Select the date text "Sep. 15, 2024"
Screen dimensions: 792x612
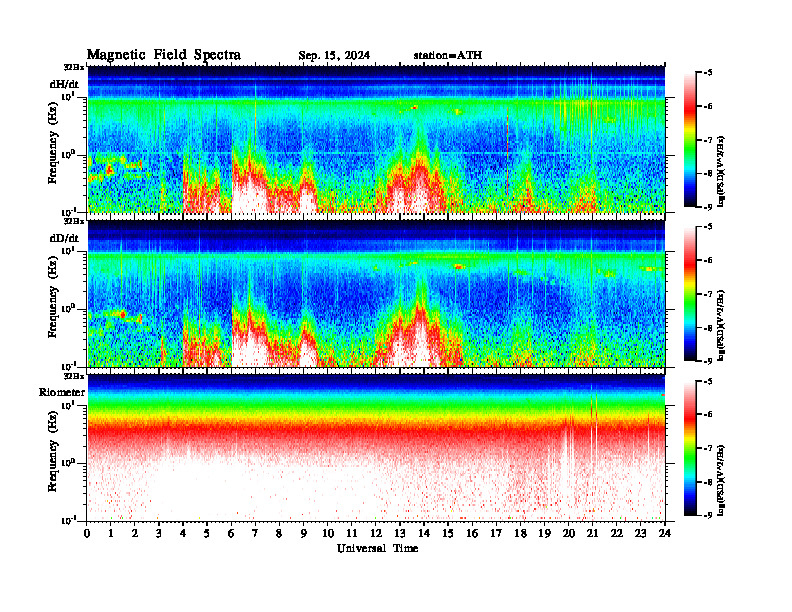coord(334,56)
